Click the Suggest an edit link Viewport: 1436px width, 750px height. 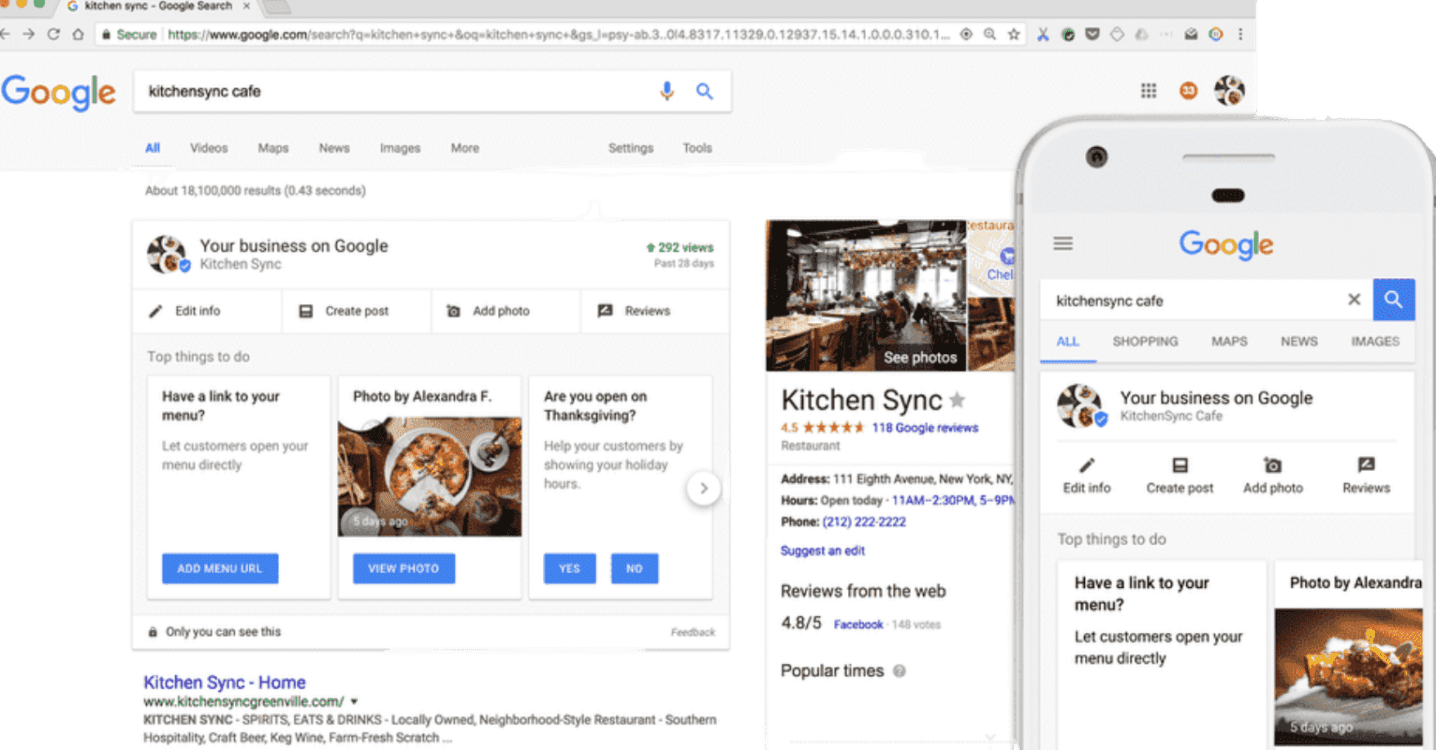823,551
